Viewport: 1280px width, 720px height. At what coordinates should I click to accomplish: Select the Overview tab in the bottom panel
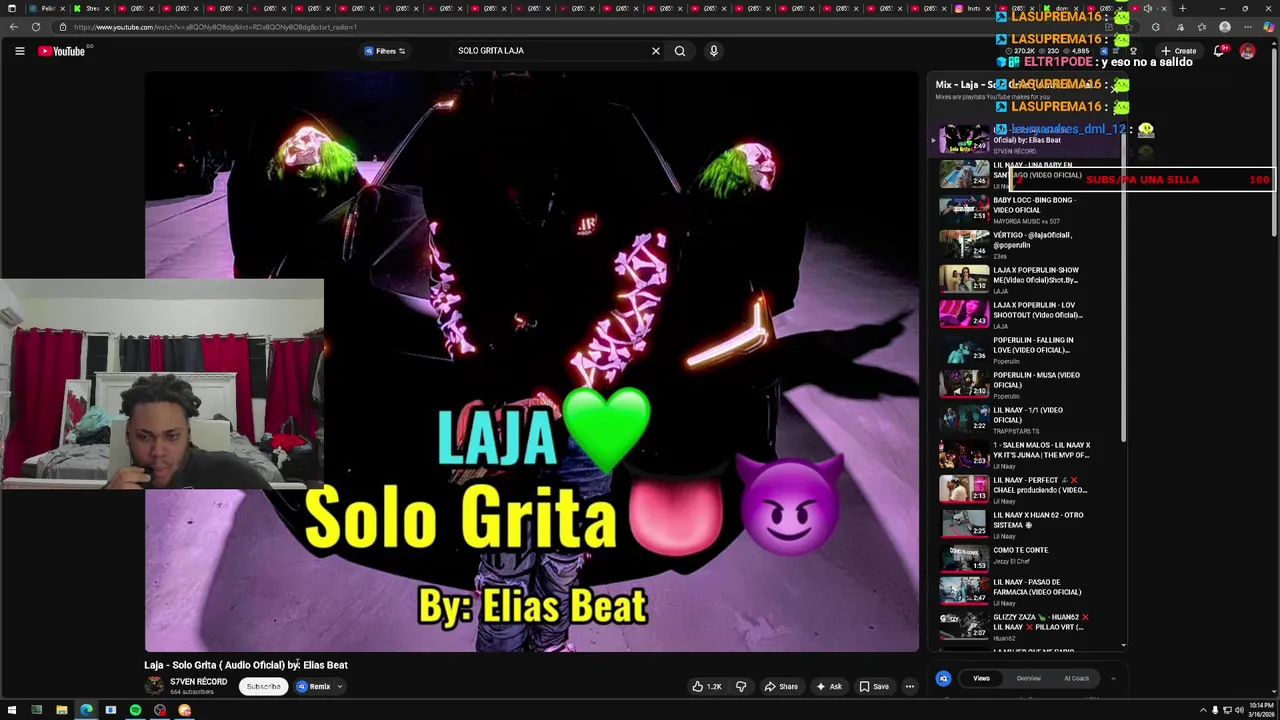pos(1028,679)
